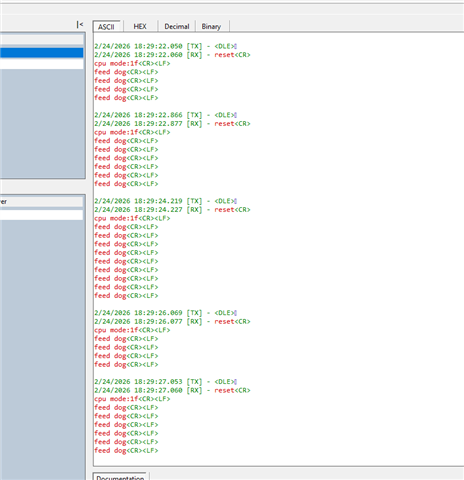Click the last feed dog line in log
Image resolution: width=464 pixels, height=480 pixels.
(x=126, y=450)
